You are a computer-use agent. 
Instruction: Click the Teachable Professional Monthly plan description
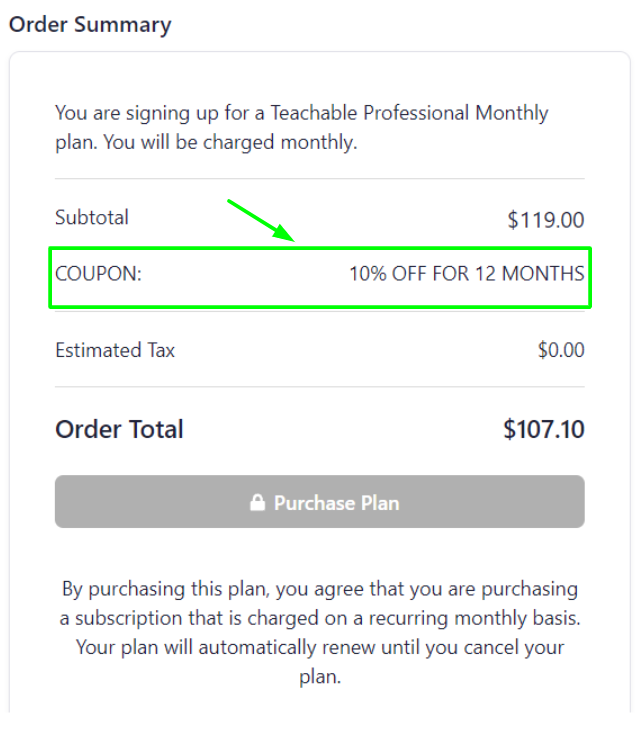(302, 128)
